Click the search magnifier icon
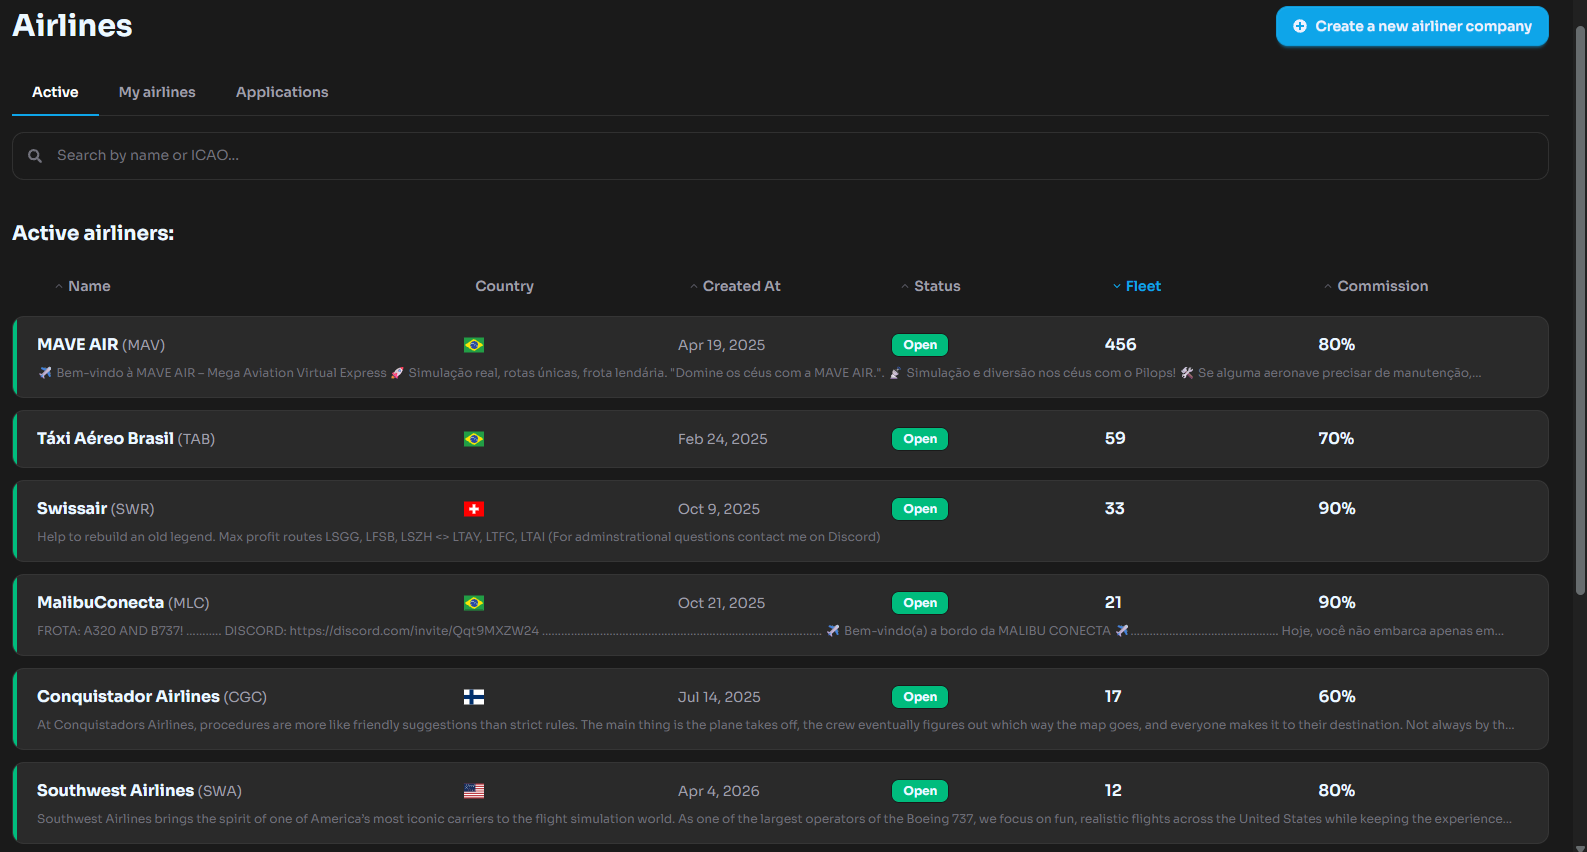Image resolution: width=1587 pixels, height=852 pixels. (35, 156)
